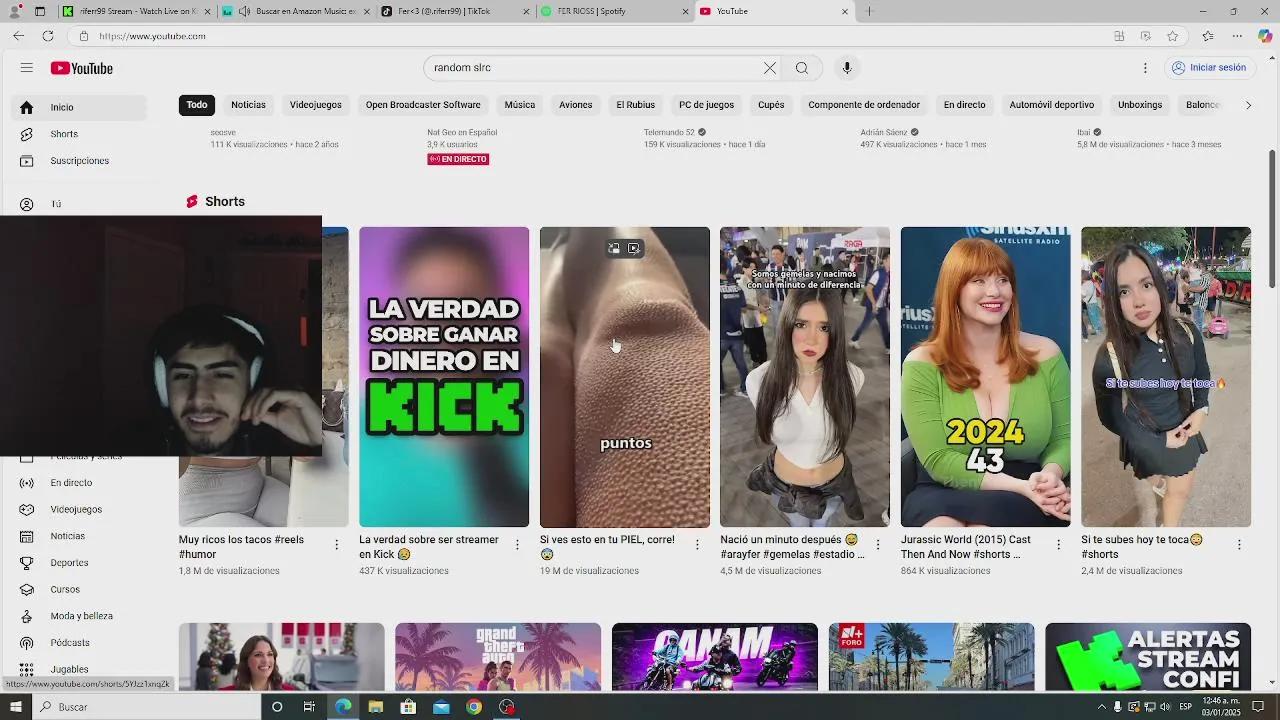The height and width of the screenshot is (720, 1280).
Task: Open options for Si ves esto en tu PIEL short
Action: (x=697, y=545)
